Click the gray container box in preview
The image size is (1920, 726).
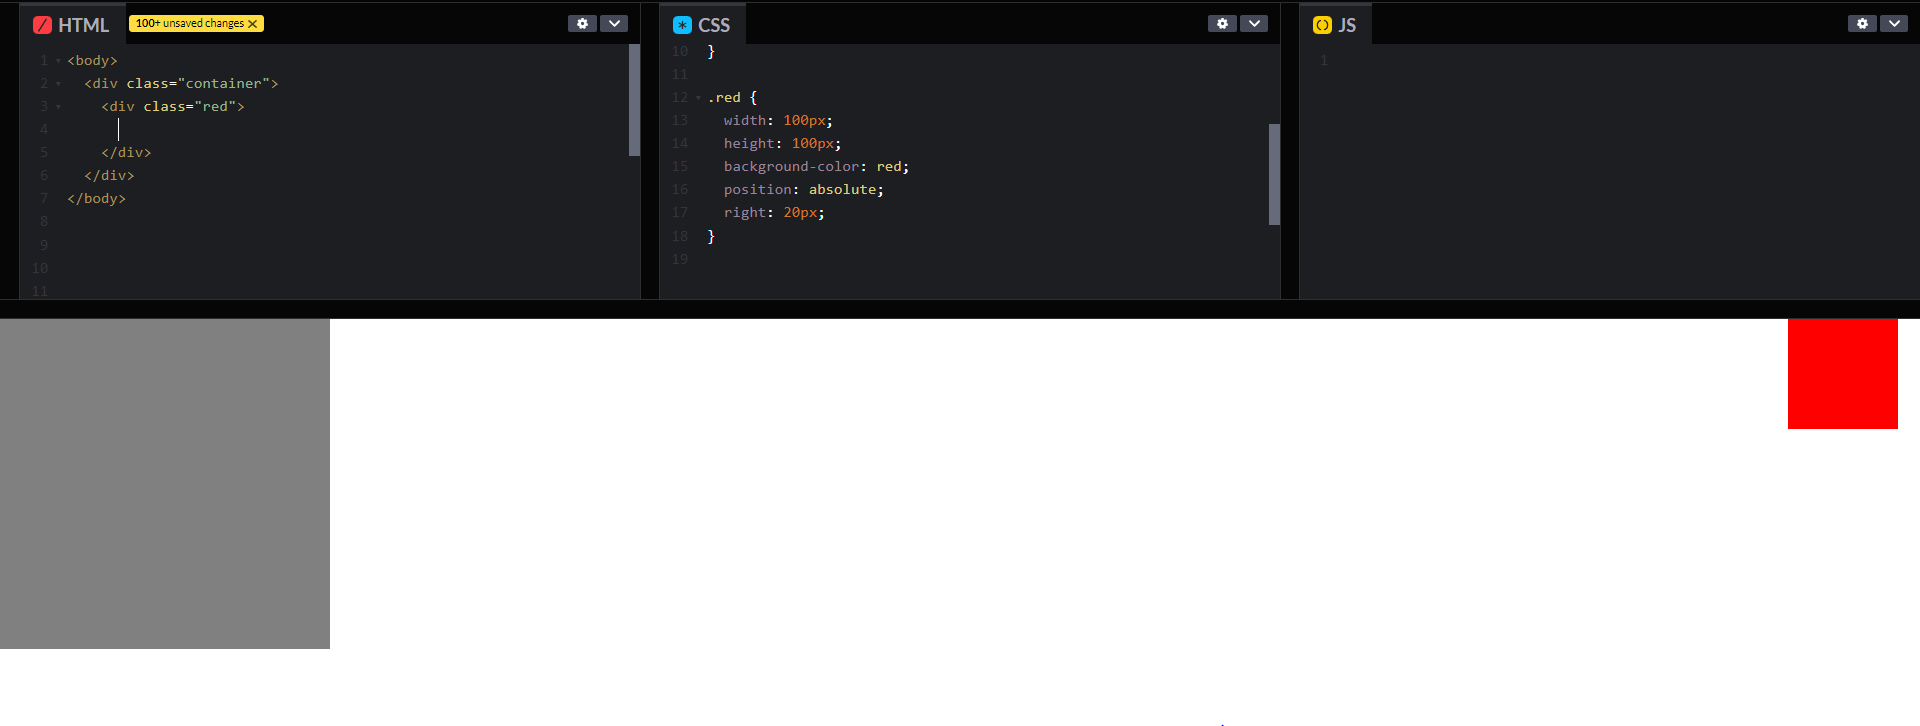[165, 484]
